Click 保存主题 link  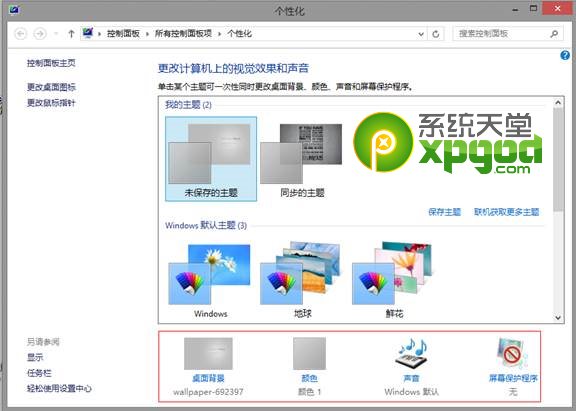click(444, 212)
